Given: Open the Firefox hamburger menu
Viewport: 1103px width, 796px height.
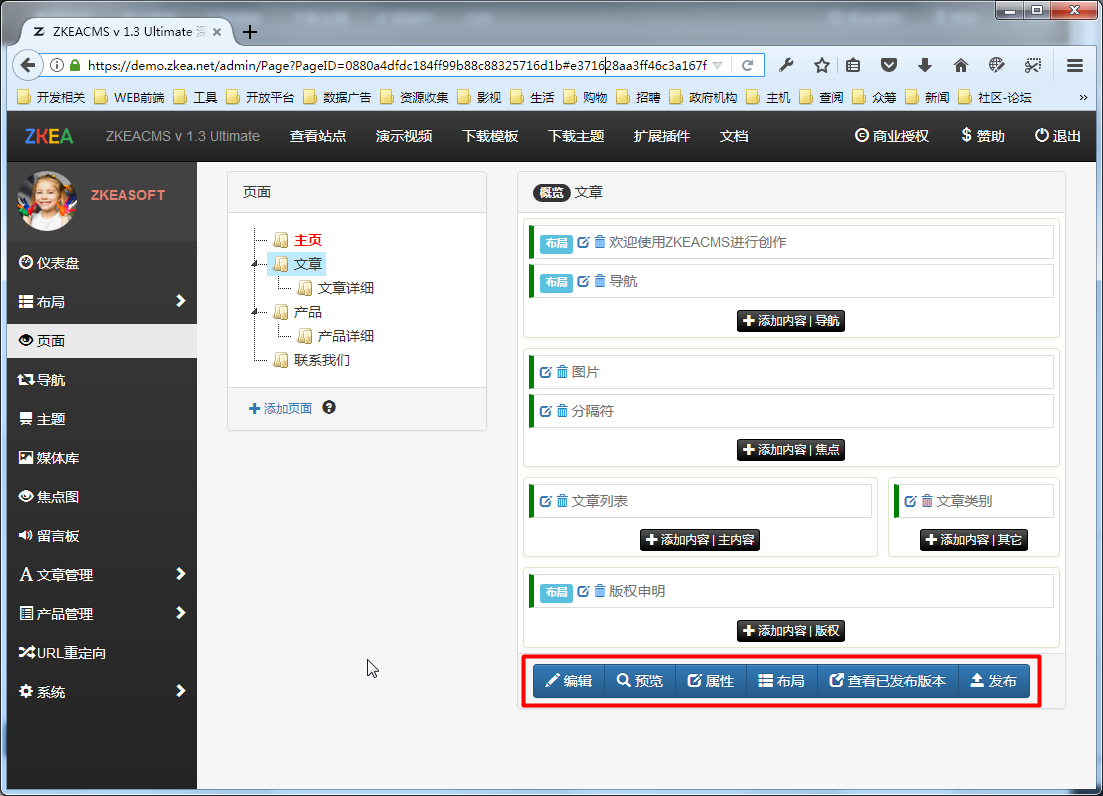Looking at the screenshot, I should [x=1075, y=65].
